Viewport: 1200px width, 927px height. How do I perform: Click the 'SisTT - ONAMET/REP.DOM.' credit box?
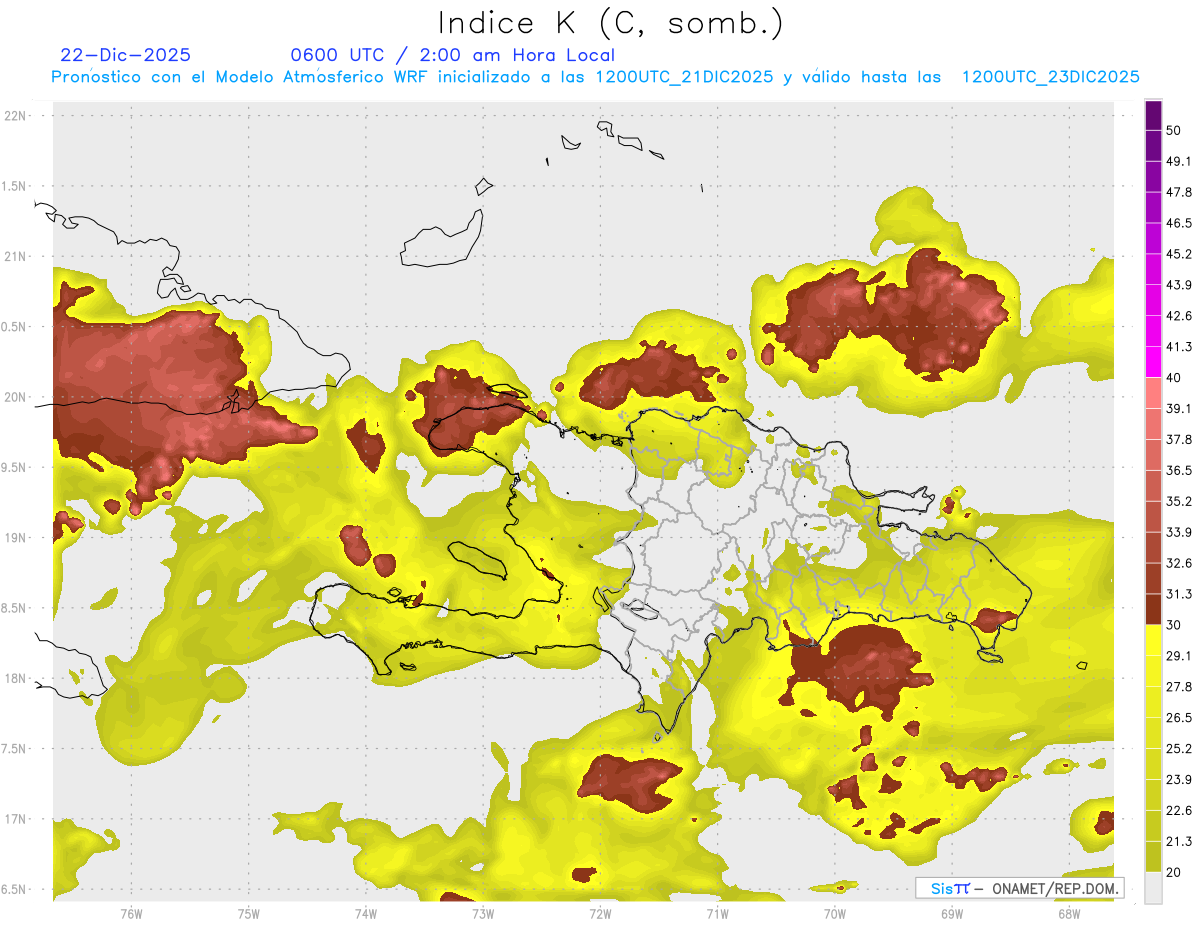1020,888
